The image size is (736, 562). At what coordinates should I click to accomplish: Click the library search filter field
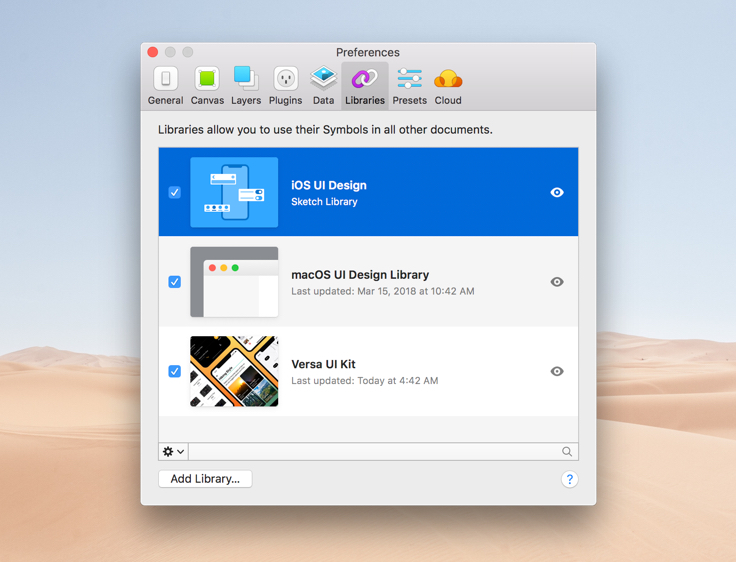375,452
